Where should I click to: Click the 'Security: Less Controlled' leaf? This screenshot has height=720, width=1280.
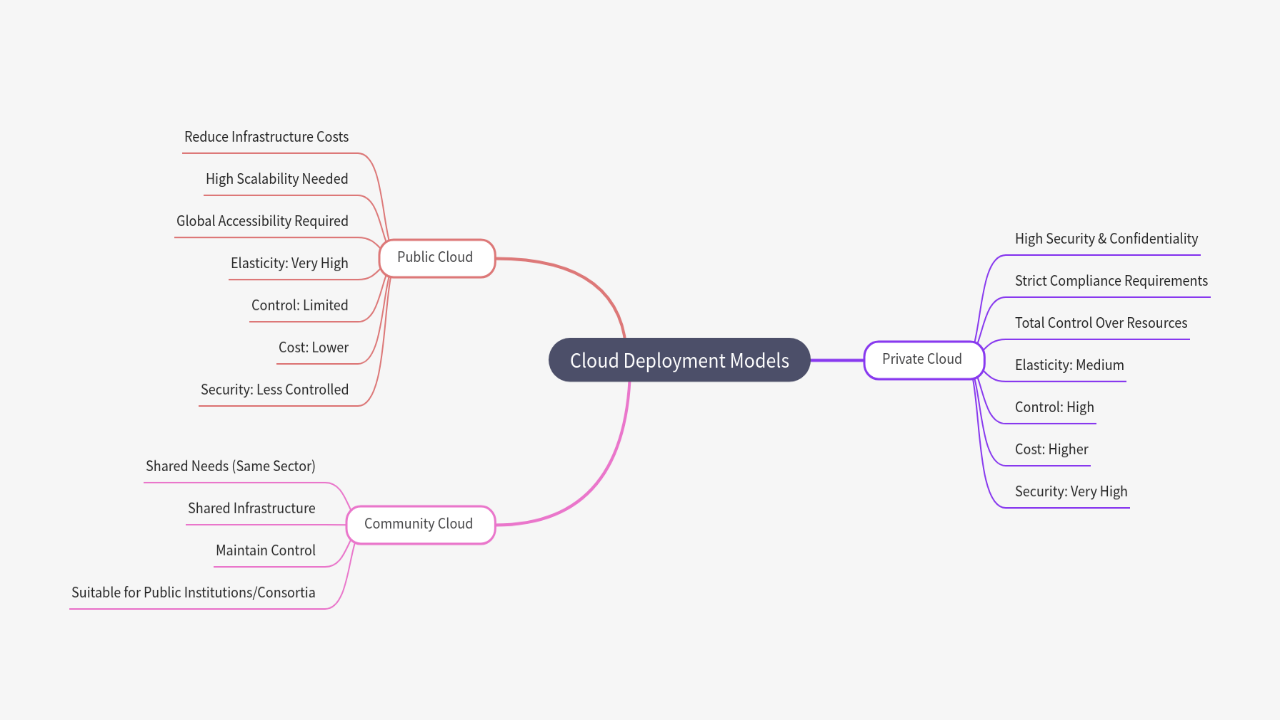(274, 390)
